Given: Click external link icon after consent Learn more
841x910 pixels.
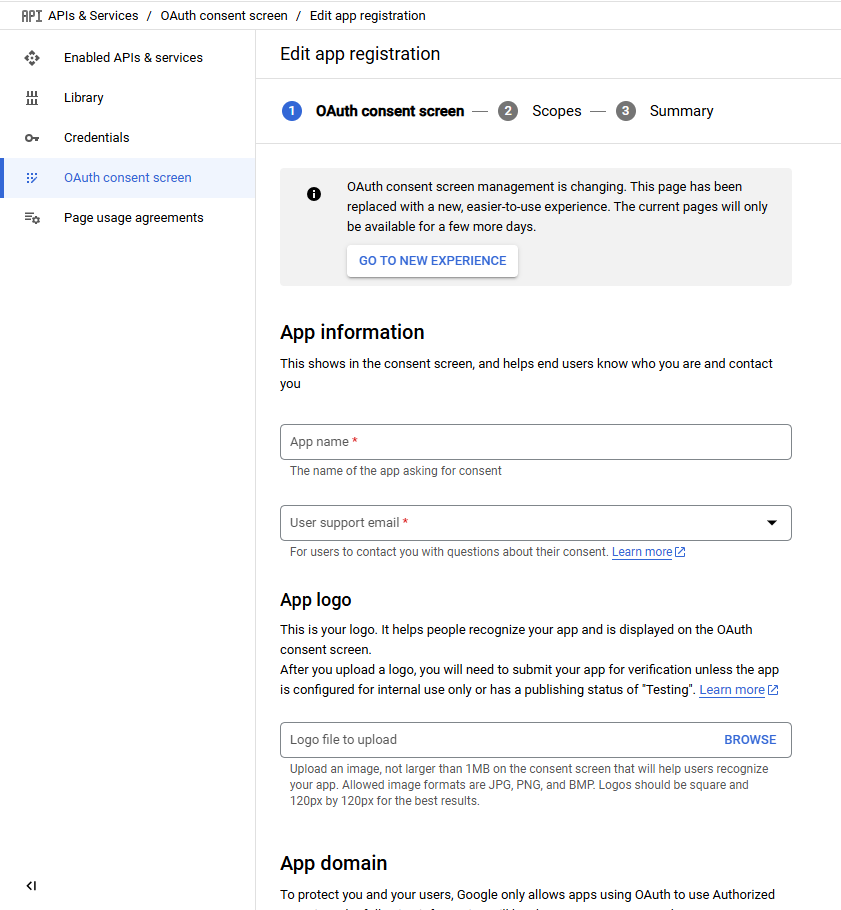Looking at the screenshot, I should point(680,552).
